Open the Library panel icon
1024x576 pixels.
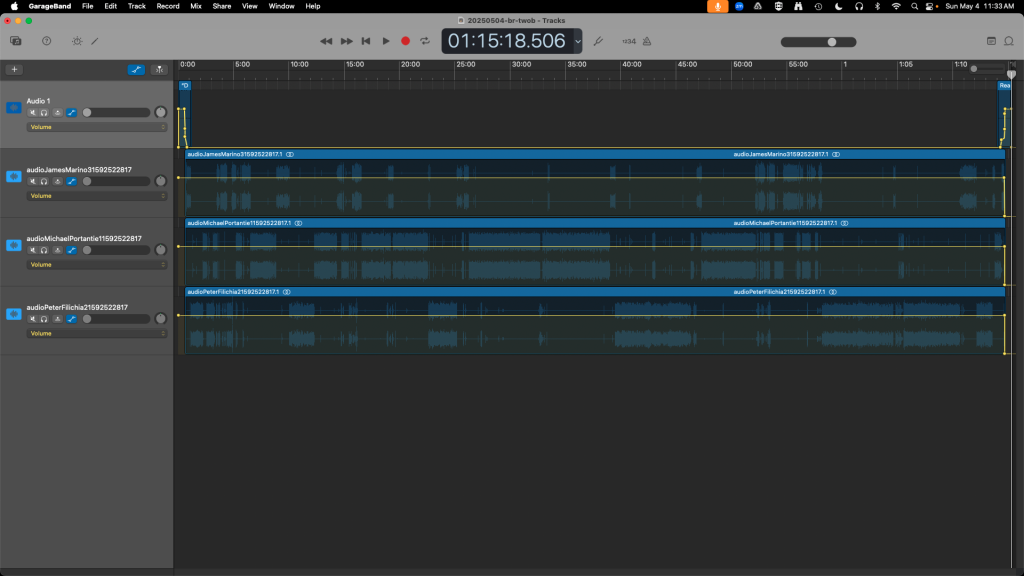pos(16,41)
